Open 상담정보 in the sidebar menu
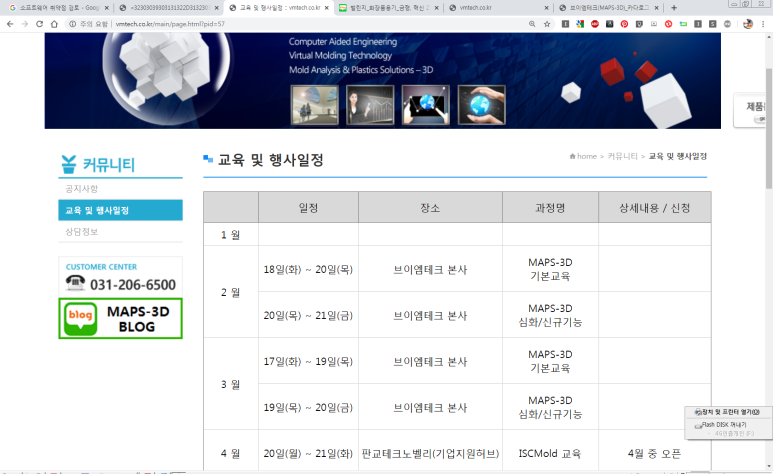This screenshot has height=474, width=773. pos(81,231)
